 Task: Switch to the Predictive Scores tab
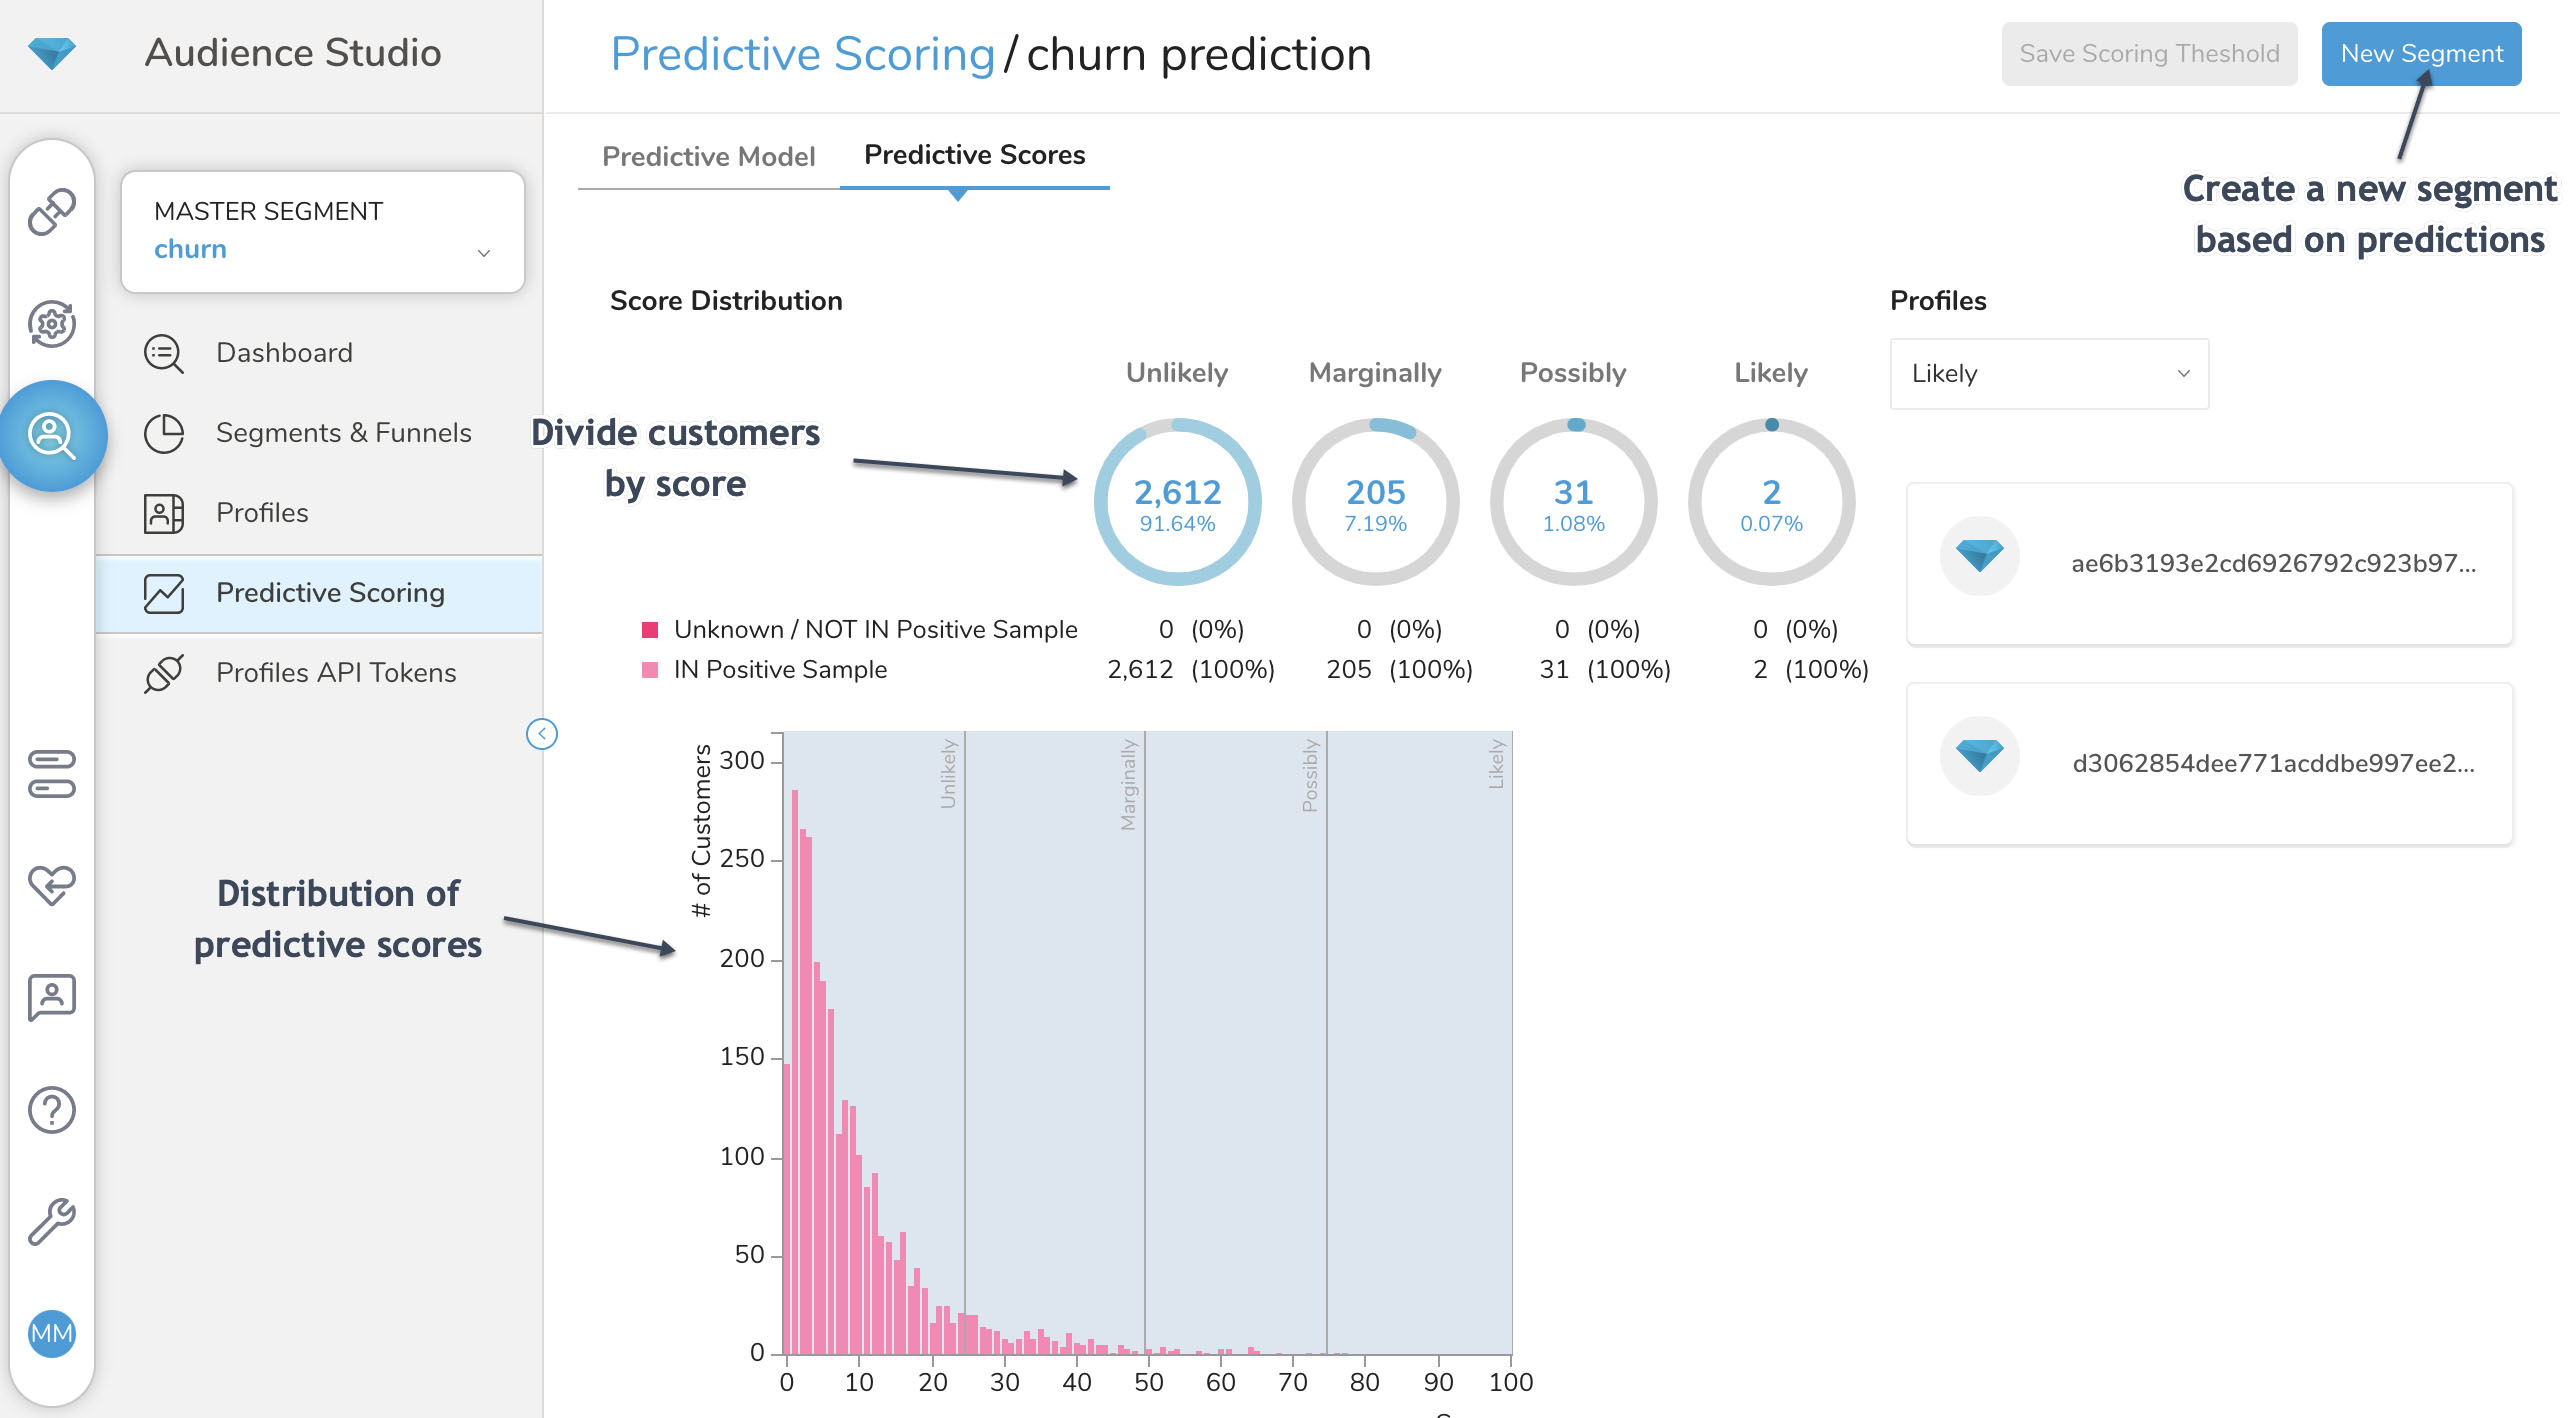tap(972, 155)
